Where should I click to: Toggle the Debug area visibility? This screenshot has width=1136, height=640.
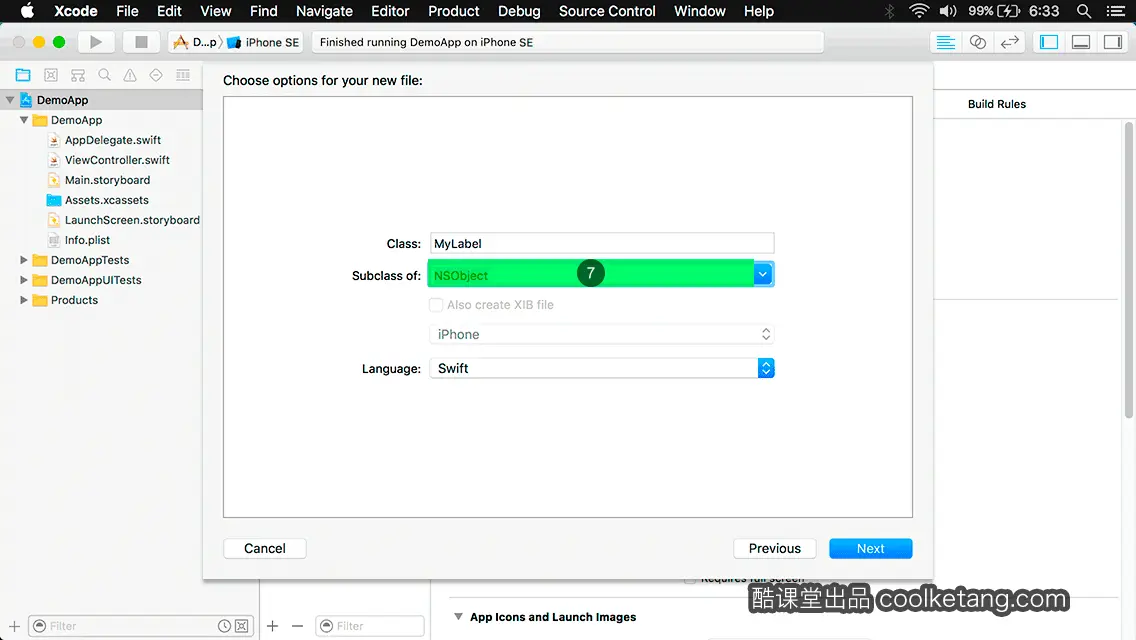(x=1081, y=42)
